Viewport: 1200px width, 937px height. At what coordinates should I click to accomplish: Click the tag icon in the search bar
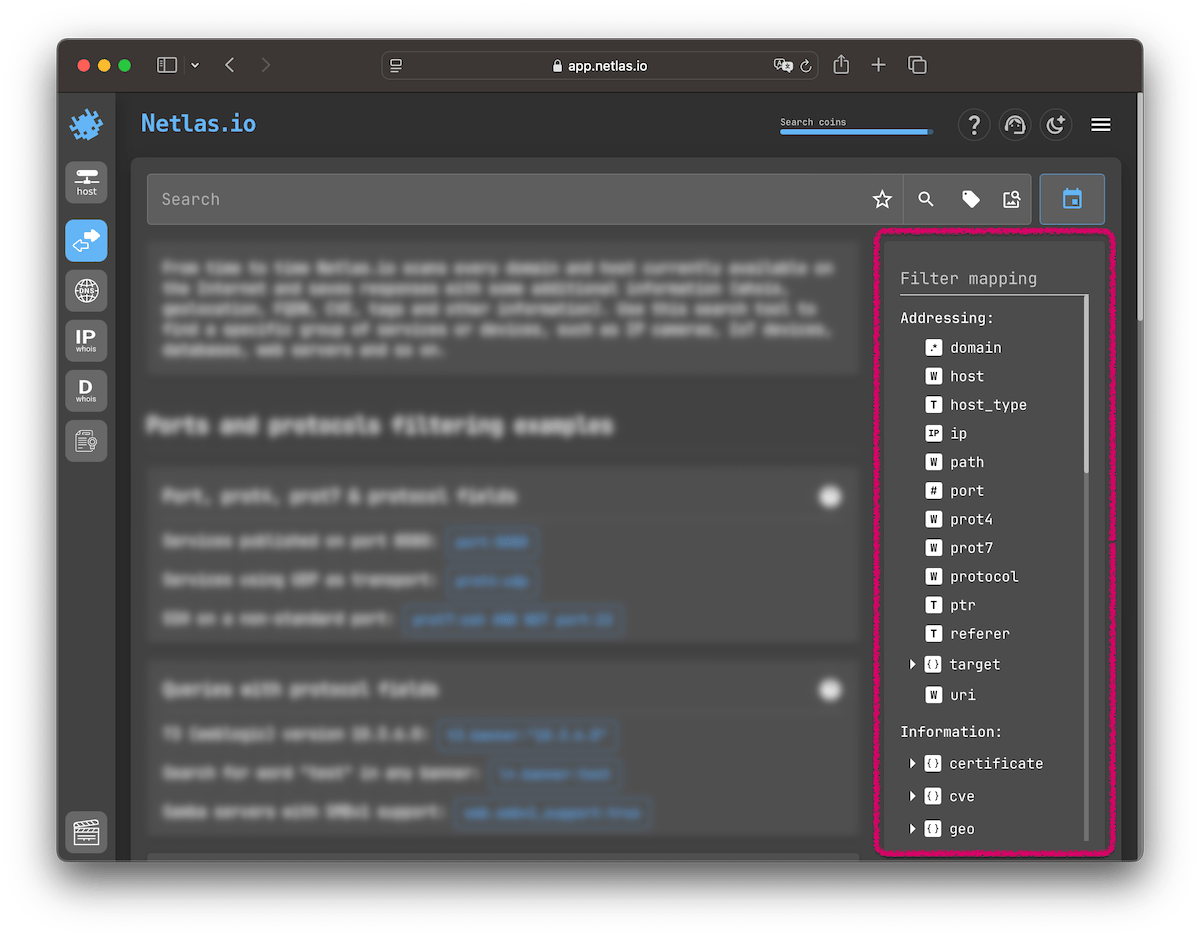coord(969,199)
